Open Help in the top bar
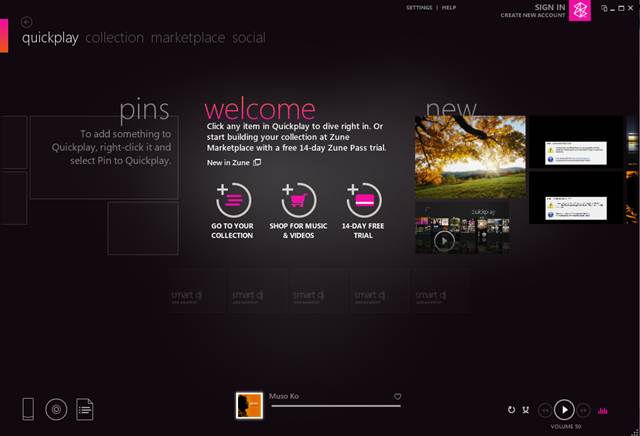Viewport: 640px width, 436px height. click(x=449, y=7)
